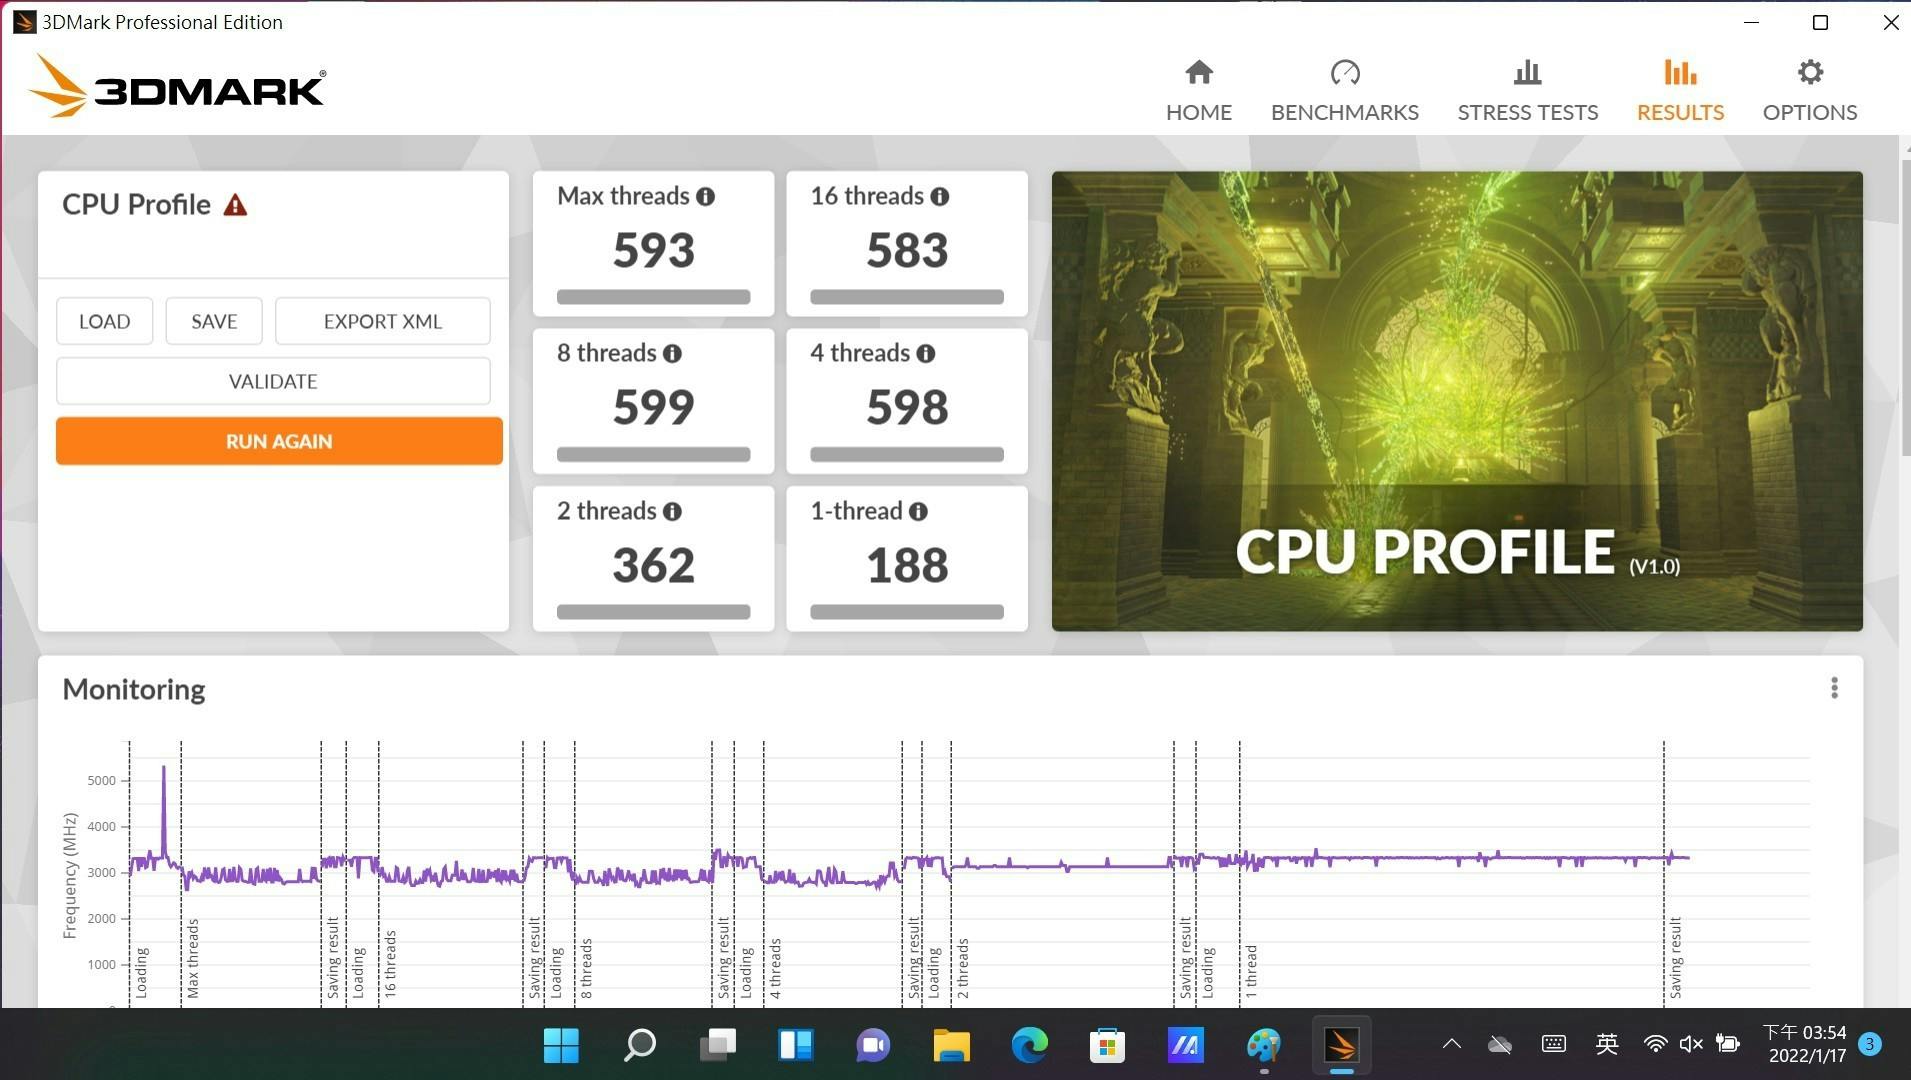This screenshot has height=1080, width=1911.
Task: Open Widgets from taskbar
Action: (795, 1045)
